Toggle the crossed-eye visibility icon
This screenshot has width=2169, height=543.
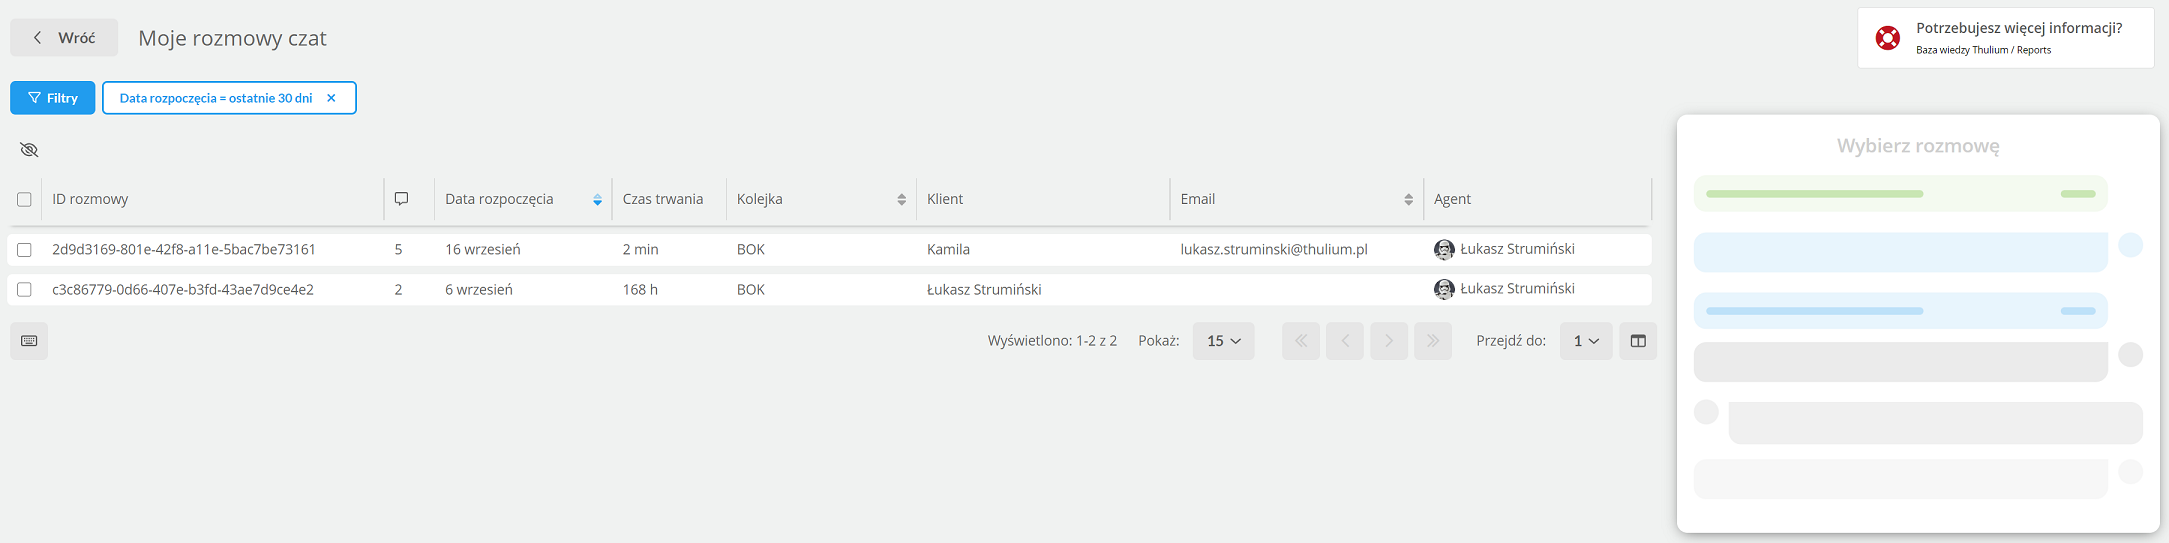(x=29, y=150)
